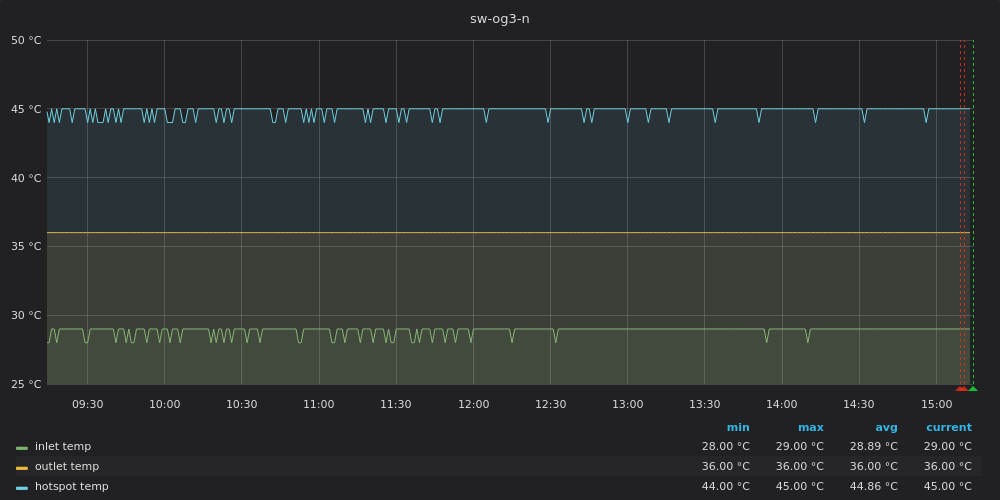The height and width of the screenshot is (500, 1000).
Task: Click the 50 °C y-axis label
Action: coord(26,41)
